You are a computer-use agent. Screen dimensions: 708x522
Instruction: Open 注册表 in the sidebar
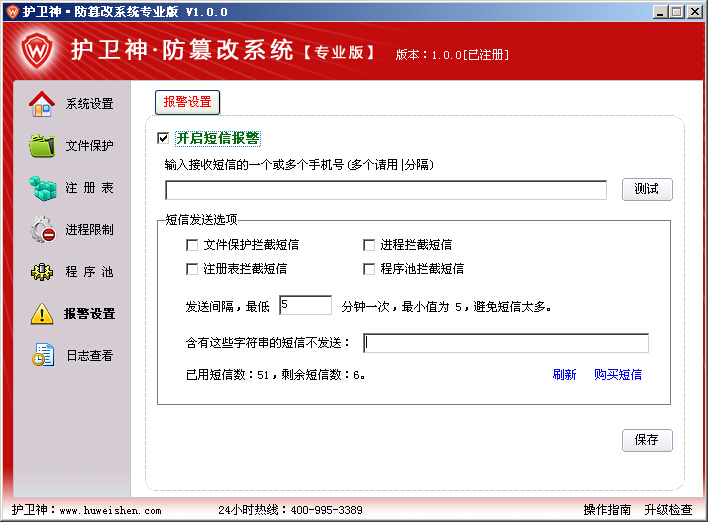(89, 188)
